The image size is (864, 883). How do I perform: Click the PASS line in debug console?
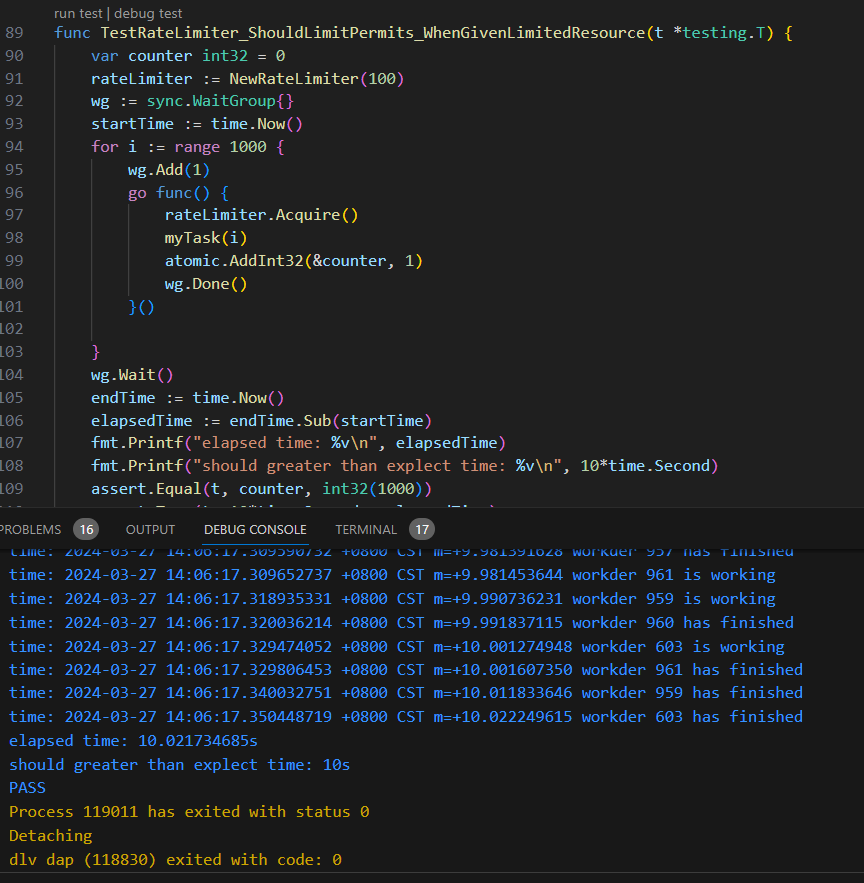[x=27, y=788]
